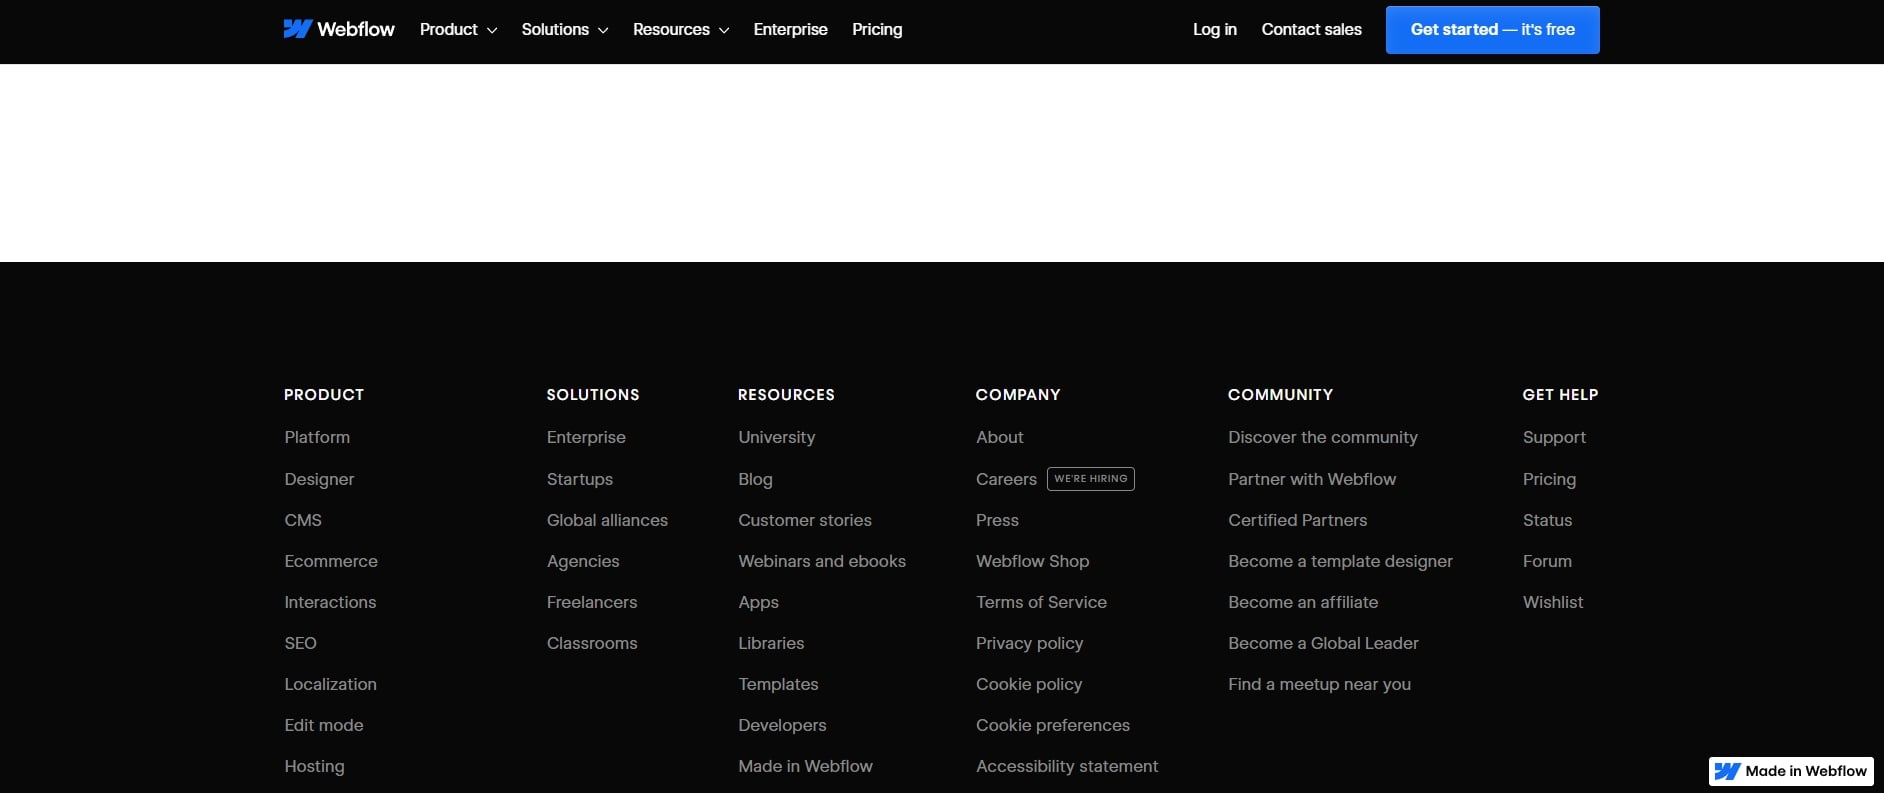Open Accessibility statement link
This screenshot has width=1884, height=793.
pos(1067,766)
